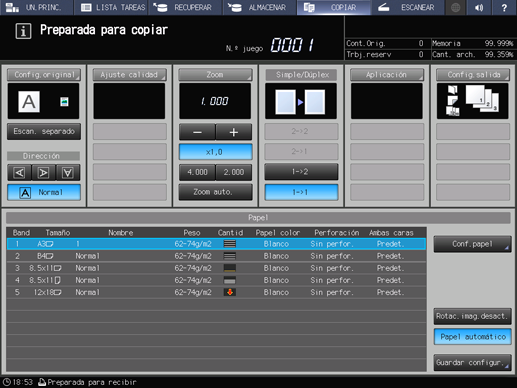Select left-facing original direction icon
Screen dimensions: 517x388
coord(19,173)
